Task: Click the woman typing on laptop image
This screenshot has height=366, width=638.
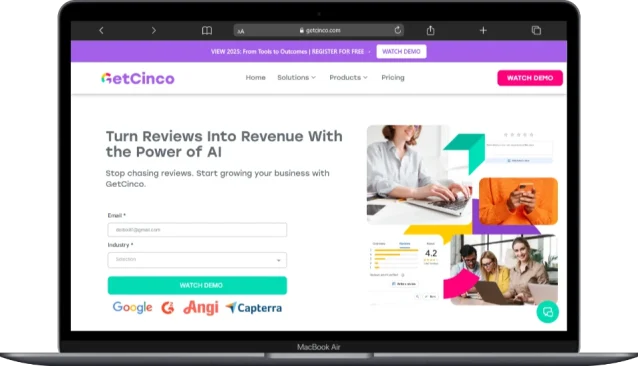Action: [x=419, y=175]
